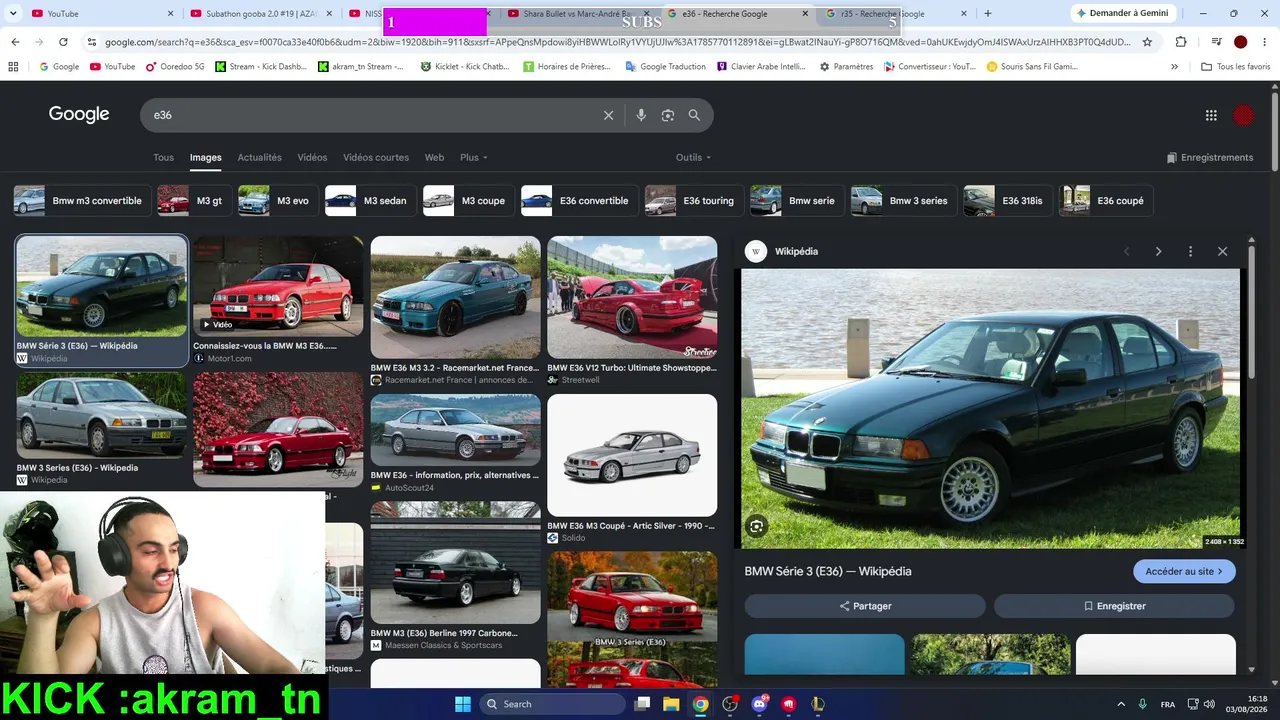Reload the current Google page
Viewport: 1280px width, 720px height.
(x=63, y=42)
